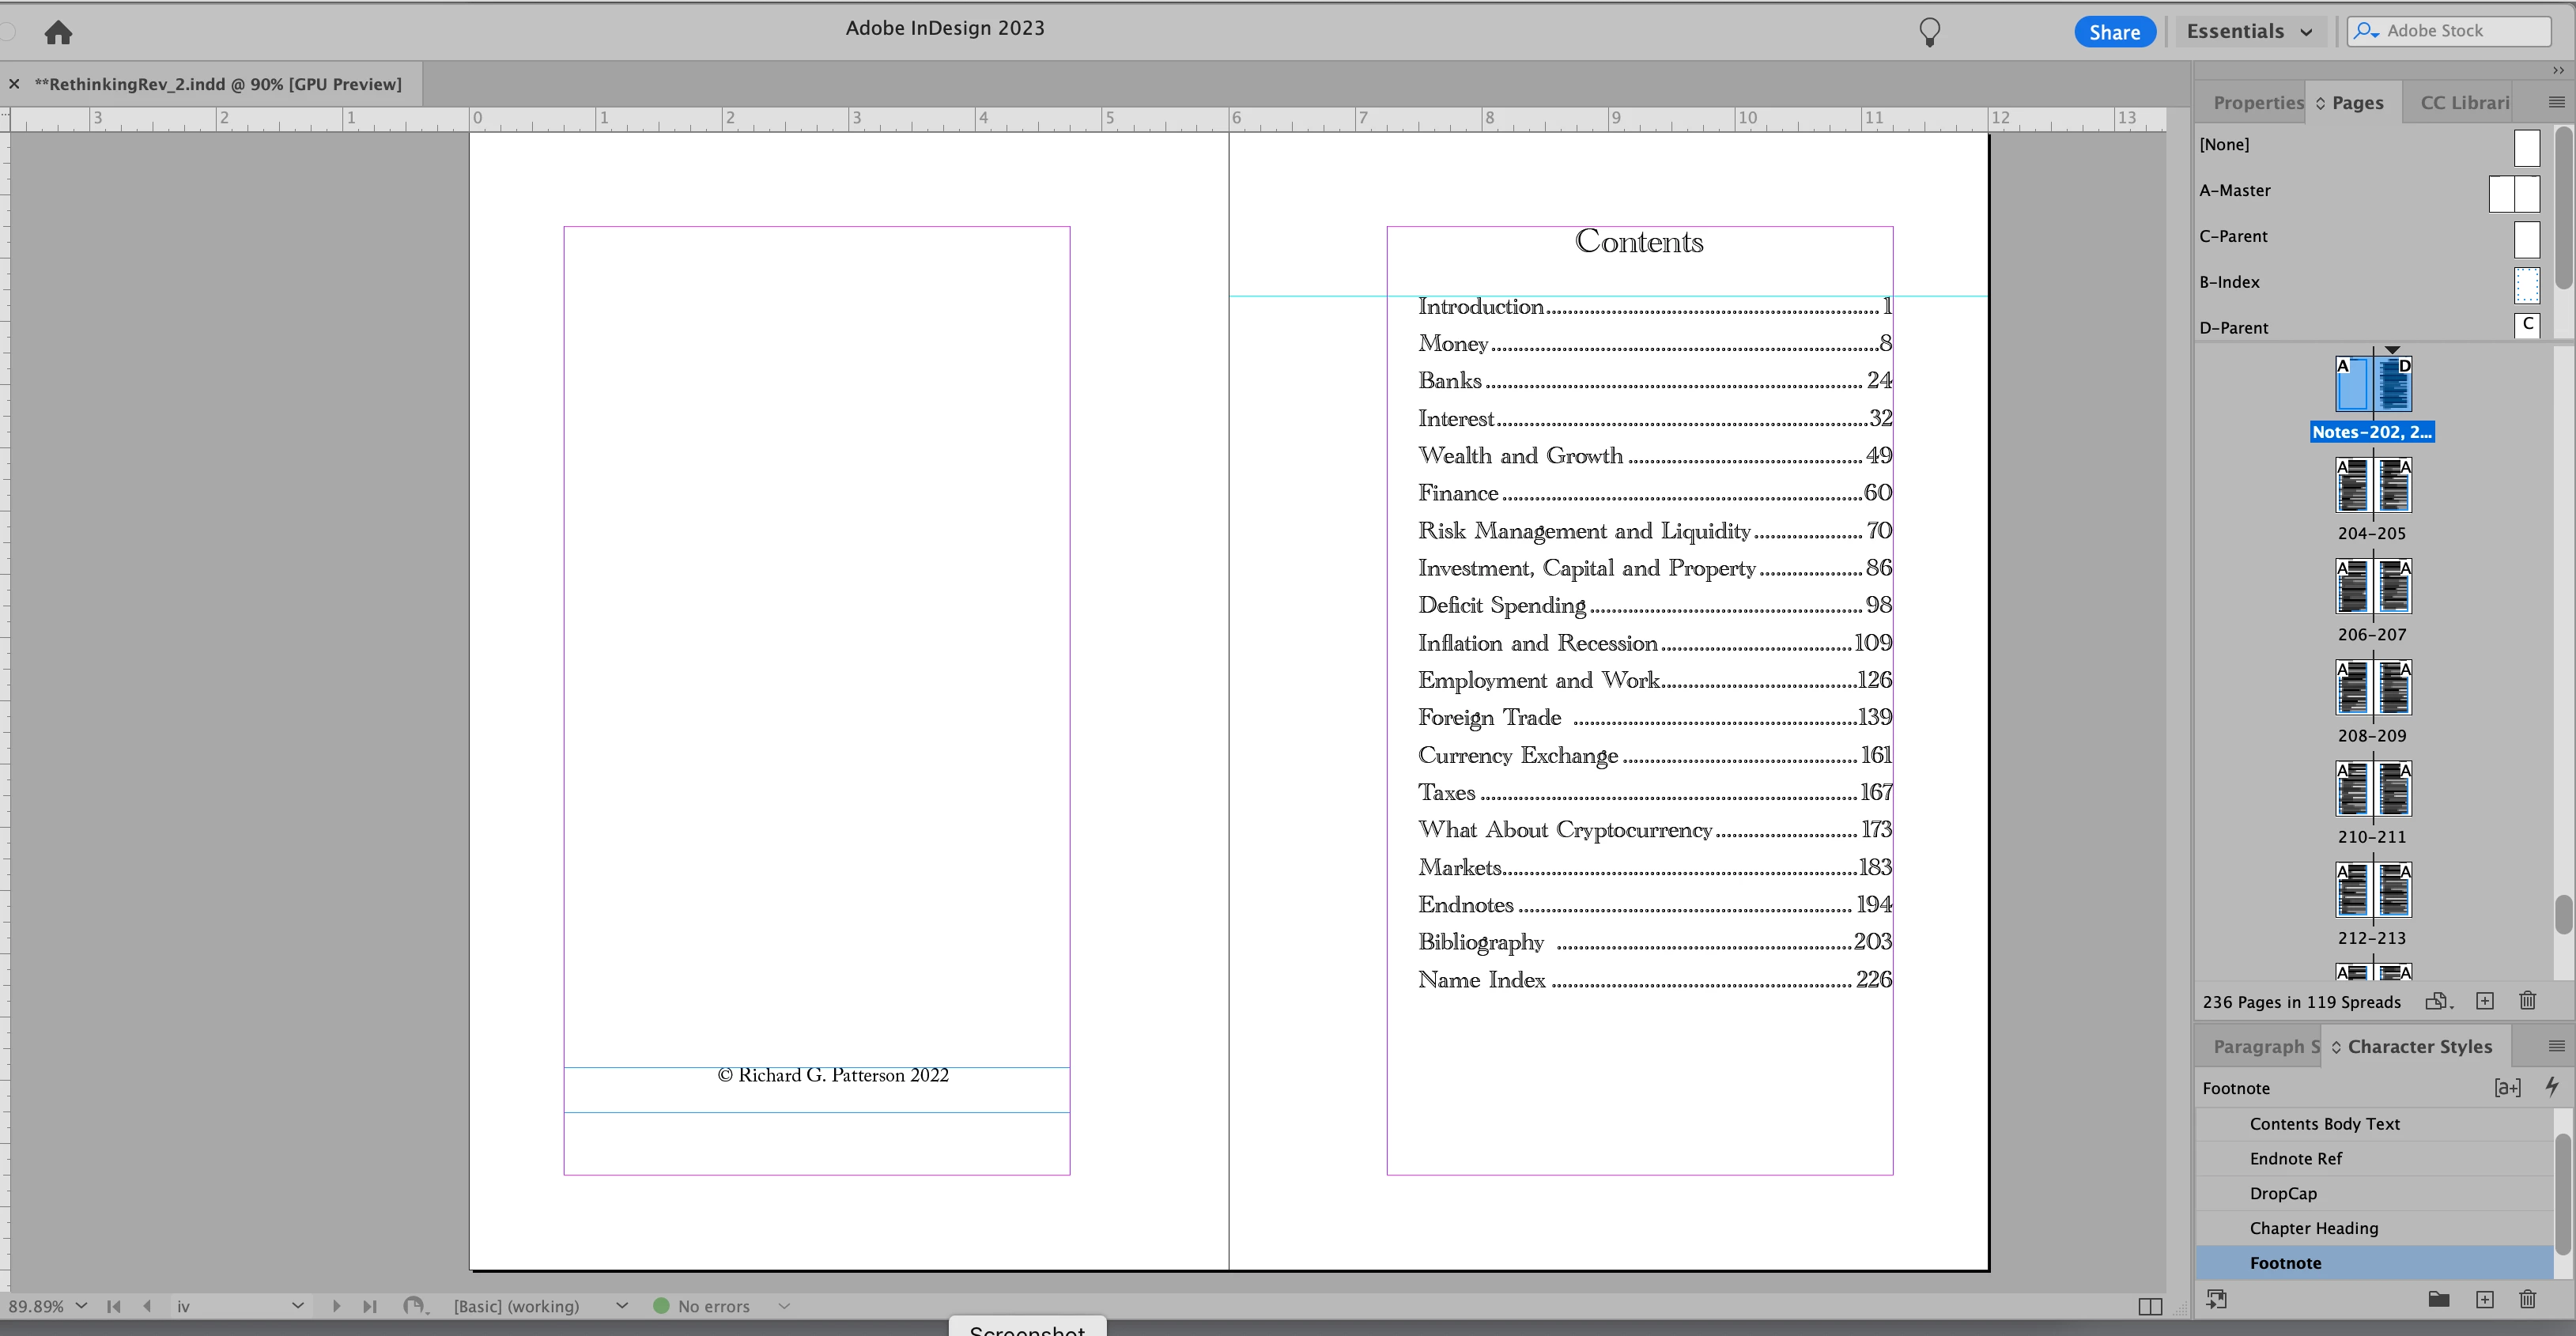Delete selected pages with trash icon

click(x=2527, y=1001)
